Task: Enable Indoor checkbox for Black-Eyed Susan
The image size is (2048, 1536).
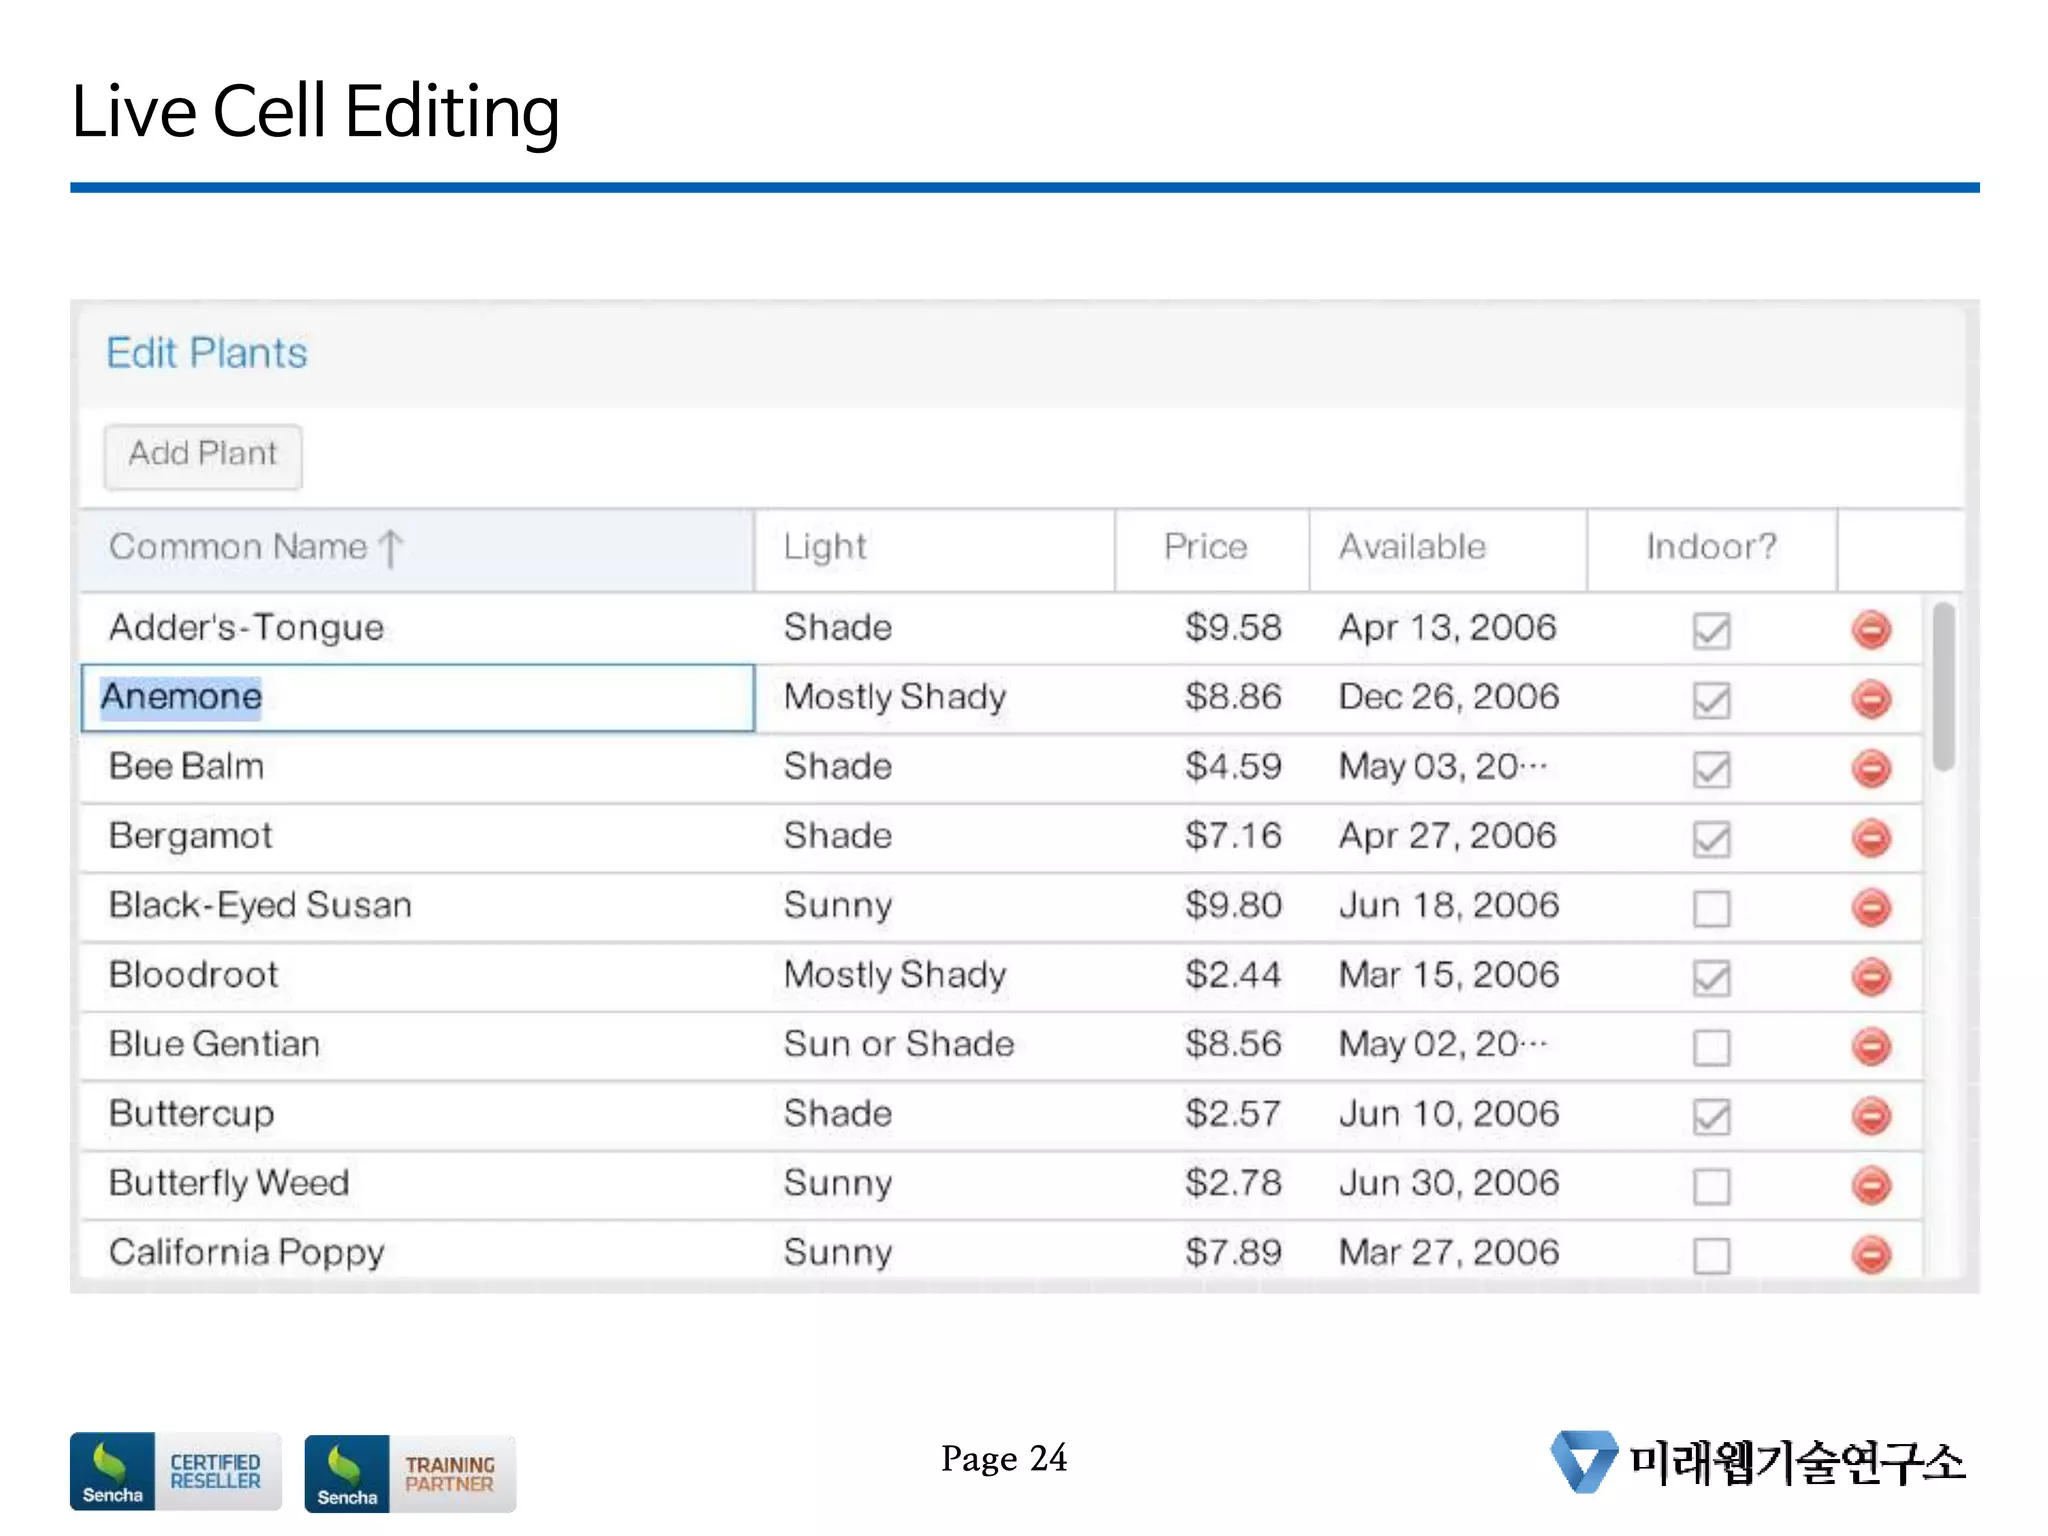Action: pos(1711,908)
